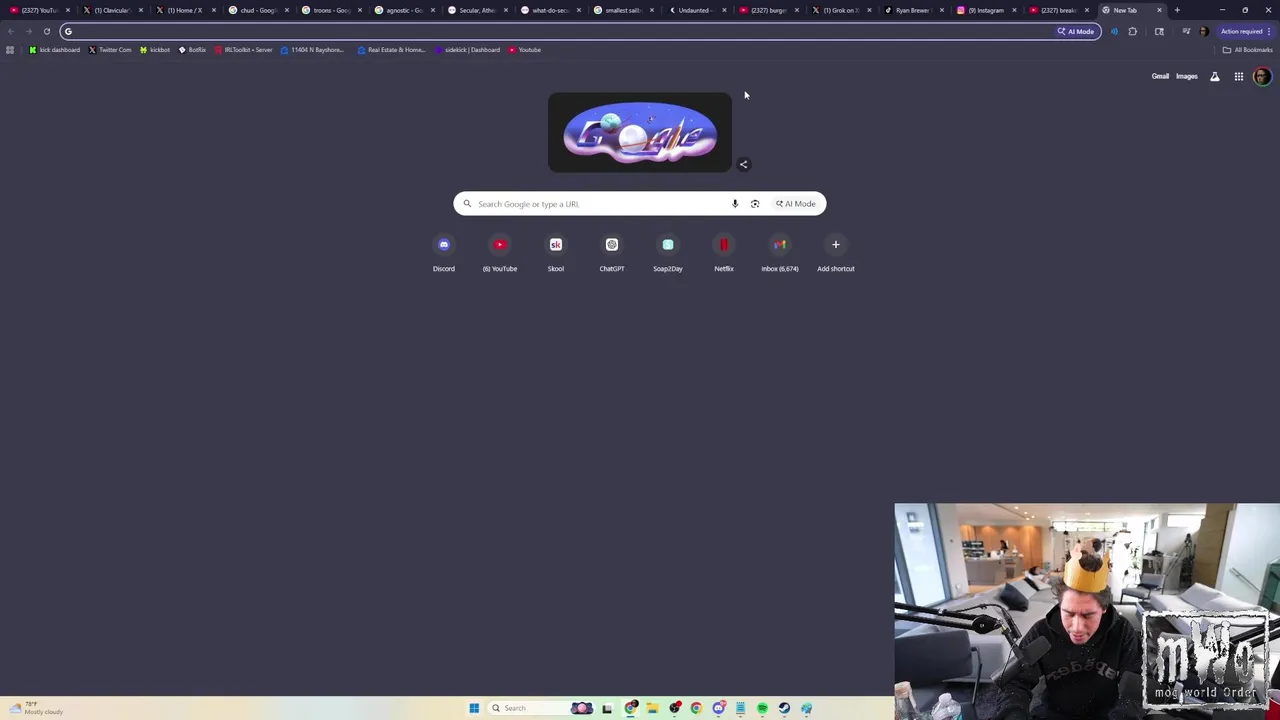Switch to the Grok on X tab

(839, 10)
